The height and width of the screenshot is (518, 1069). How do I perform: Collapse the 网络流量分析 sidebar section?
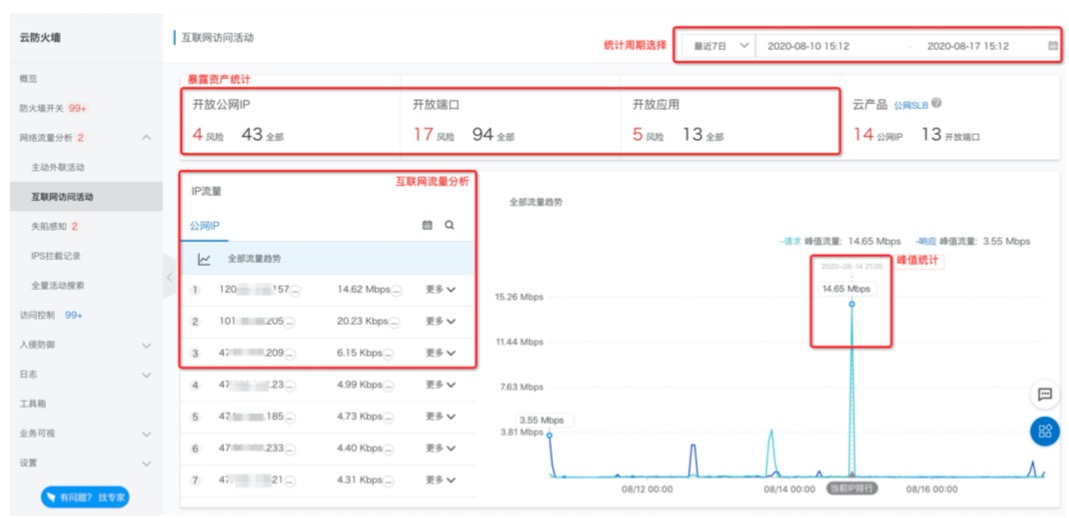click(146, 138)
